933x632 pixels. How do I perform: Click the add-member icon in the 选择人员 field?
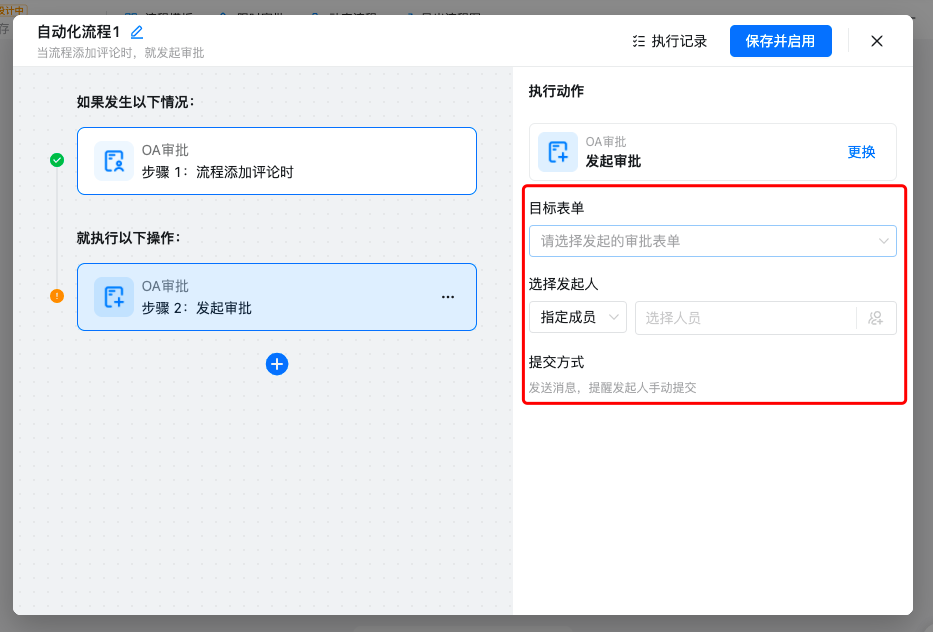coord(876,318)
